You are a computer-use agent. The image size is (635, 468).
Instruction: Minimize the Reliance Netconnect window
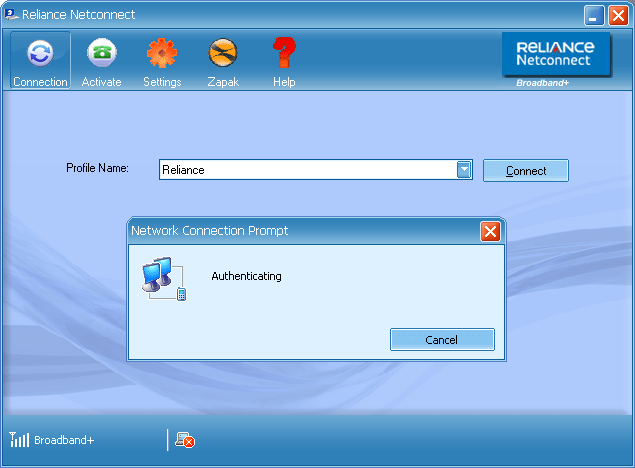pyautogui.click(x=594, y=16)
